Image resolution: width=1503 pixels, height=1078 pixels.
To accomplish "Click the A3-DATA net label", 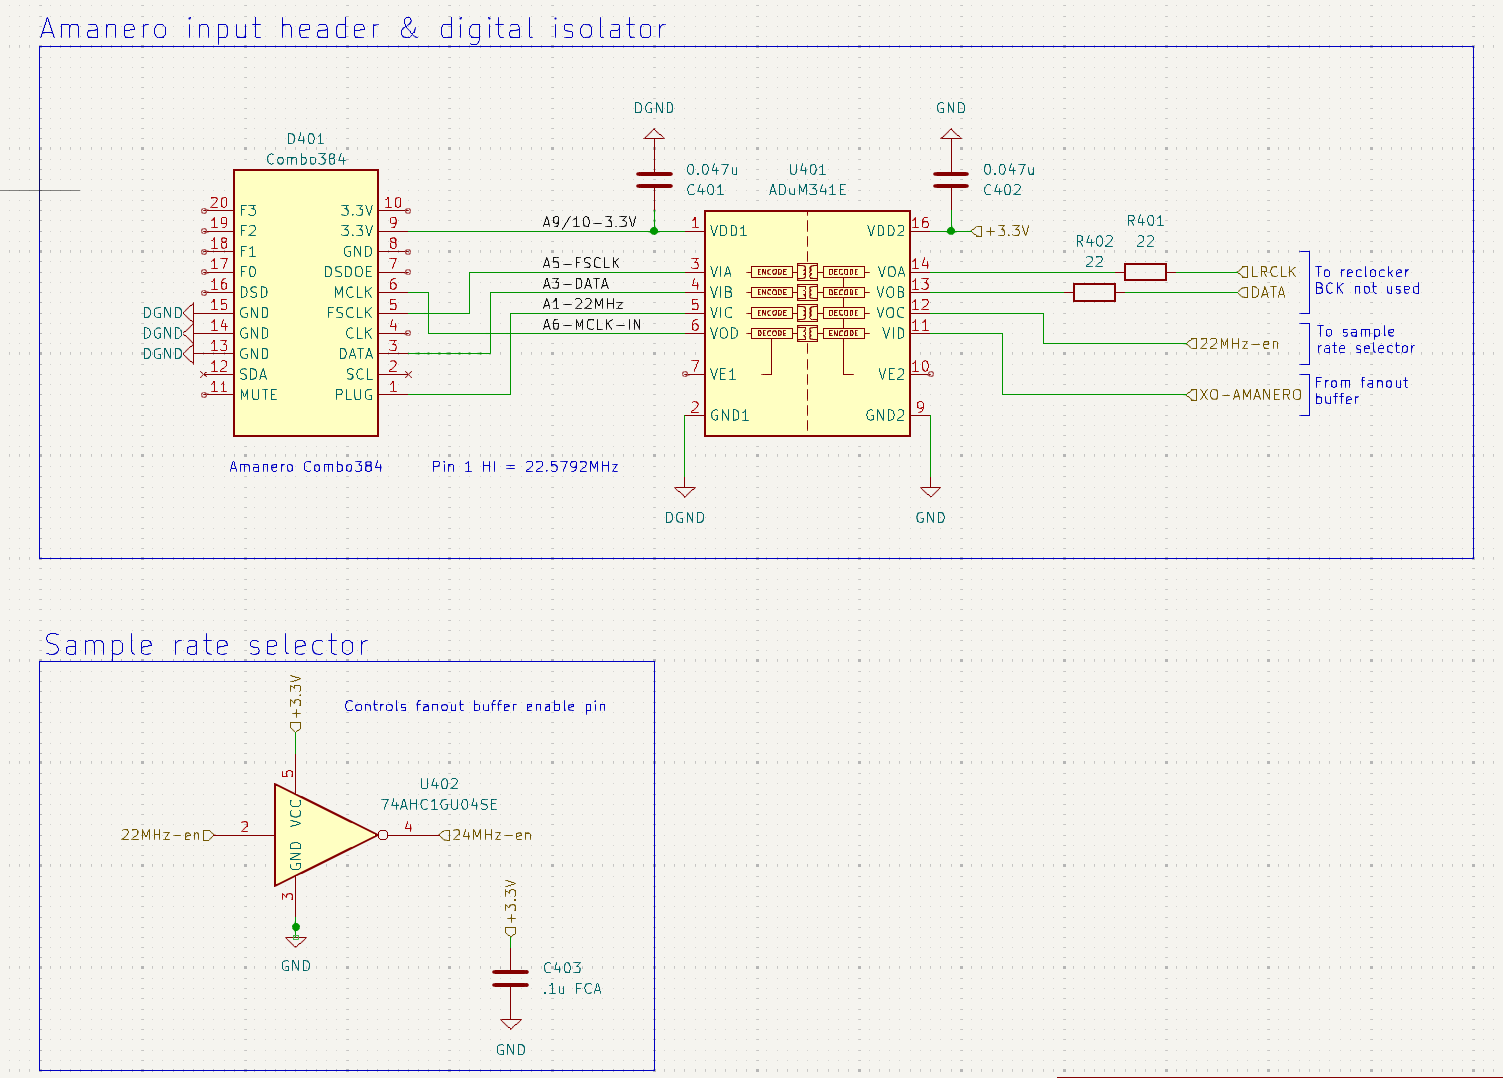I will 576,284.
